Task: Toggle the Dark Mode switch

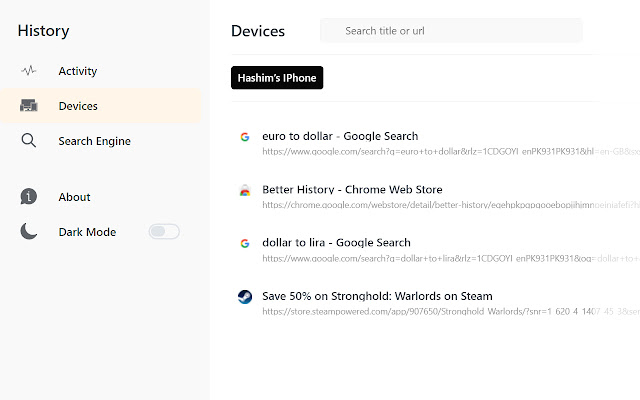Action: point(164,232)
